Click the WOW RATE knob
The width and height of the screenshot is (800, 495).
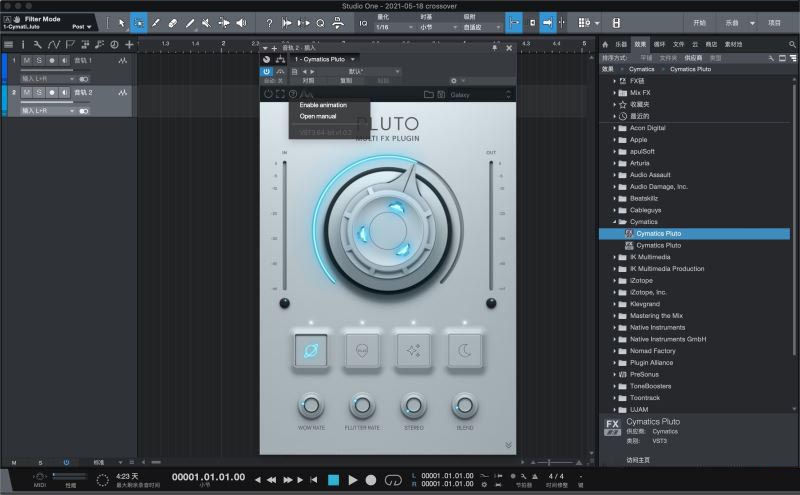coord(311,406)
